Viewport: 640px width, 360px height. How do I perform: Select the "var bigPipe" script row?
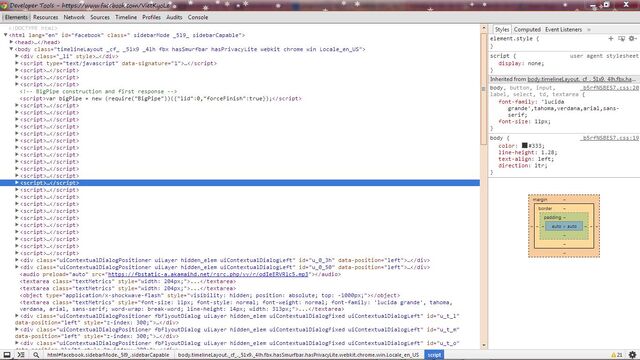tap(160, 98)
